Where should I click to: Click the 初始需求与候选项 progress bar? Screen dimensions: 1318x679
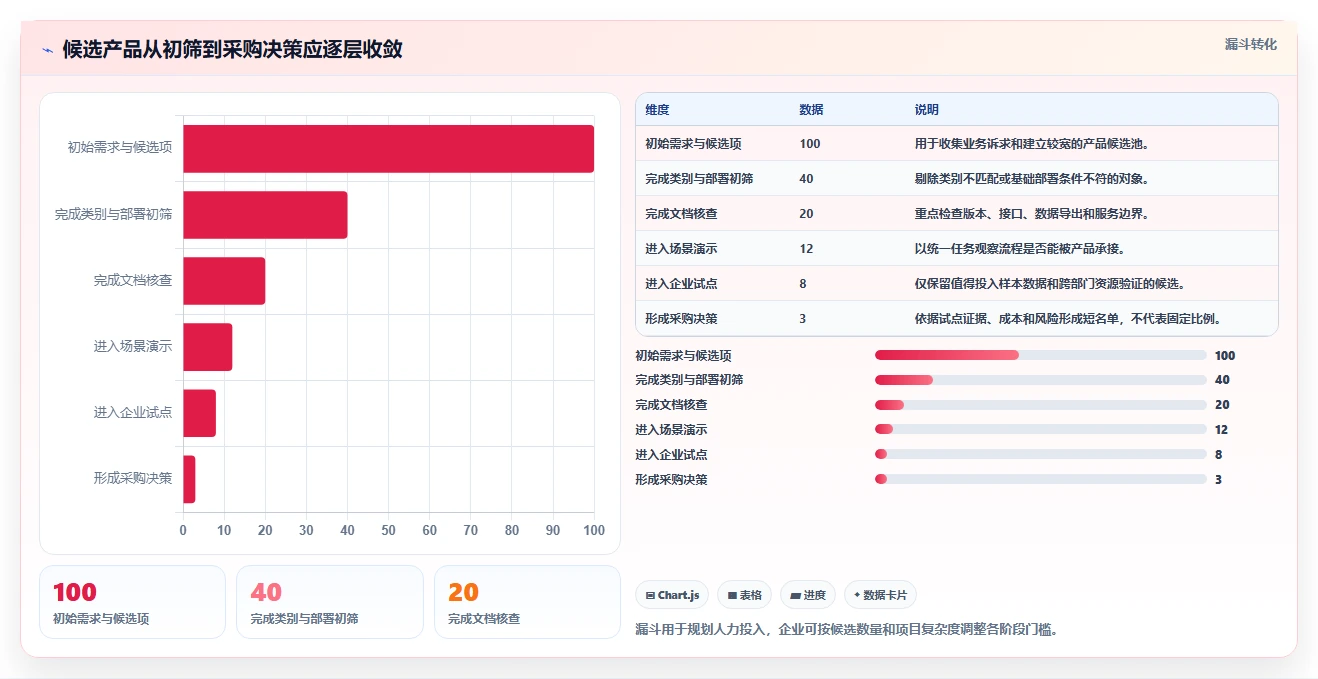pyautogui.click(x=1040, y=355)
